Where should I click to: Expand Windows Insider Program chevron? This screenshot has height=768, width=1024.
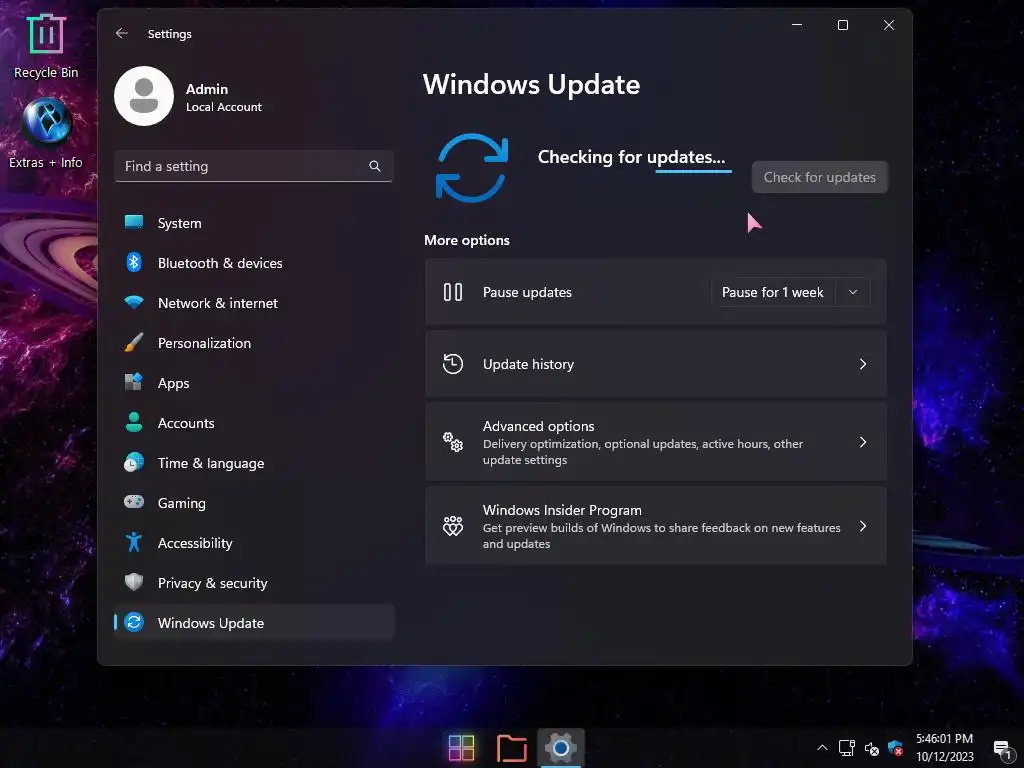(x=863, y=526)
